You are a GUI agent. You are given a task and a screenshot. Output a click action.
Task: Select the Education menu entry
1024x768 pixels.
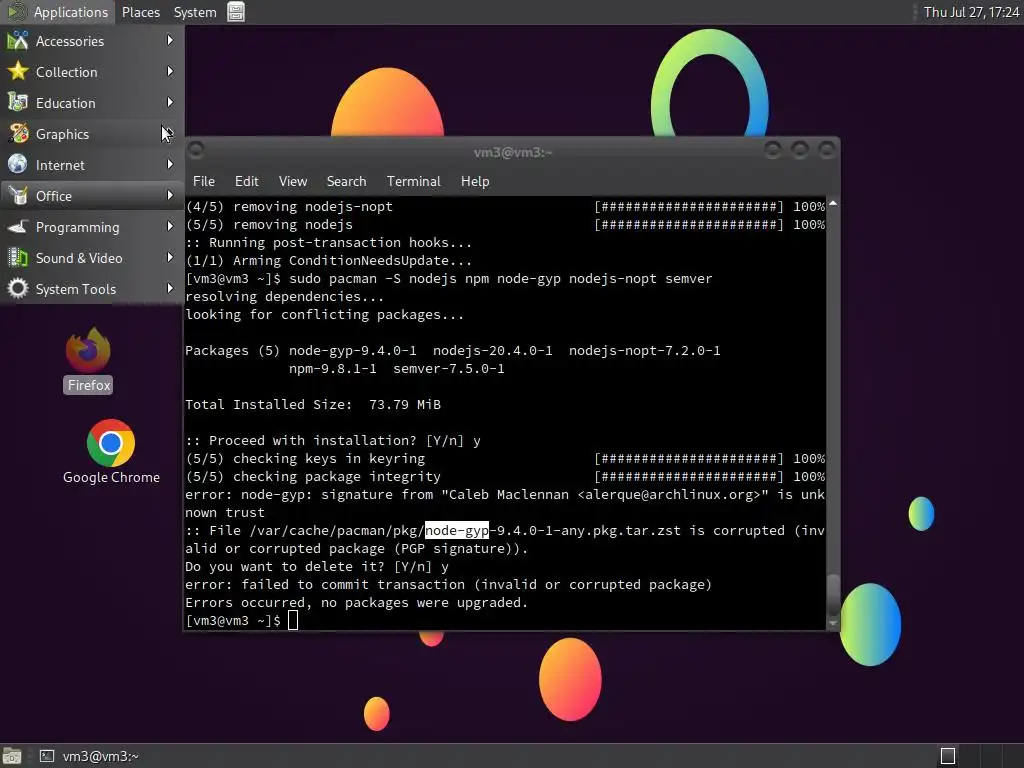point(92,103)
